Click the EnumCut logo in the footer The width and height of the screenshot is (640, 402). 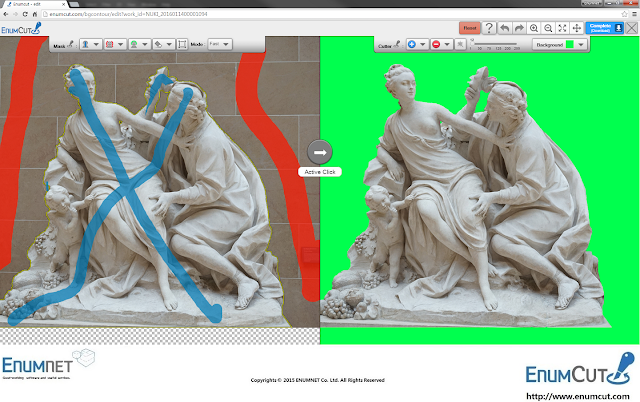tap(580, 369)
